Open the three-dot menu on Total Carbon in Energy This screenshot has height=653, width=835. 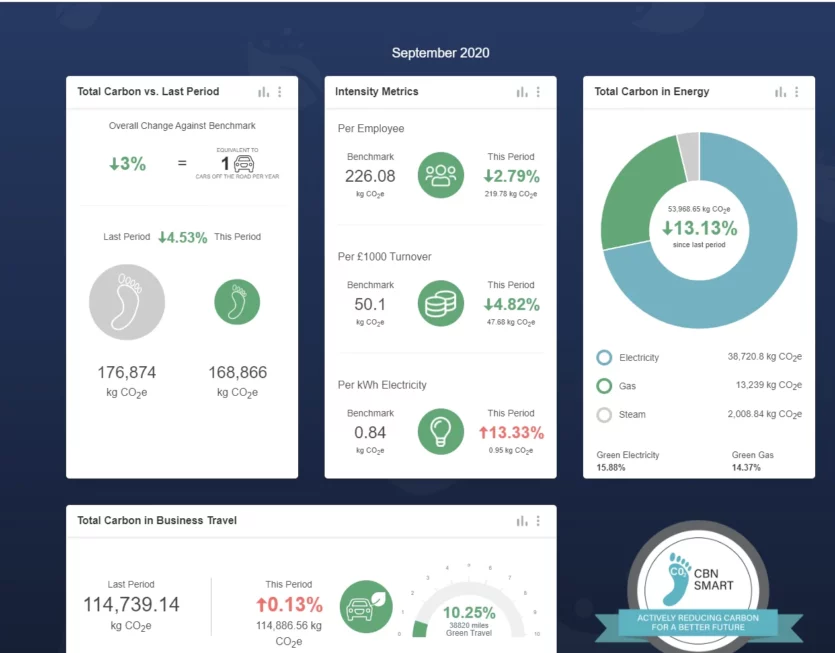(797, 92)
